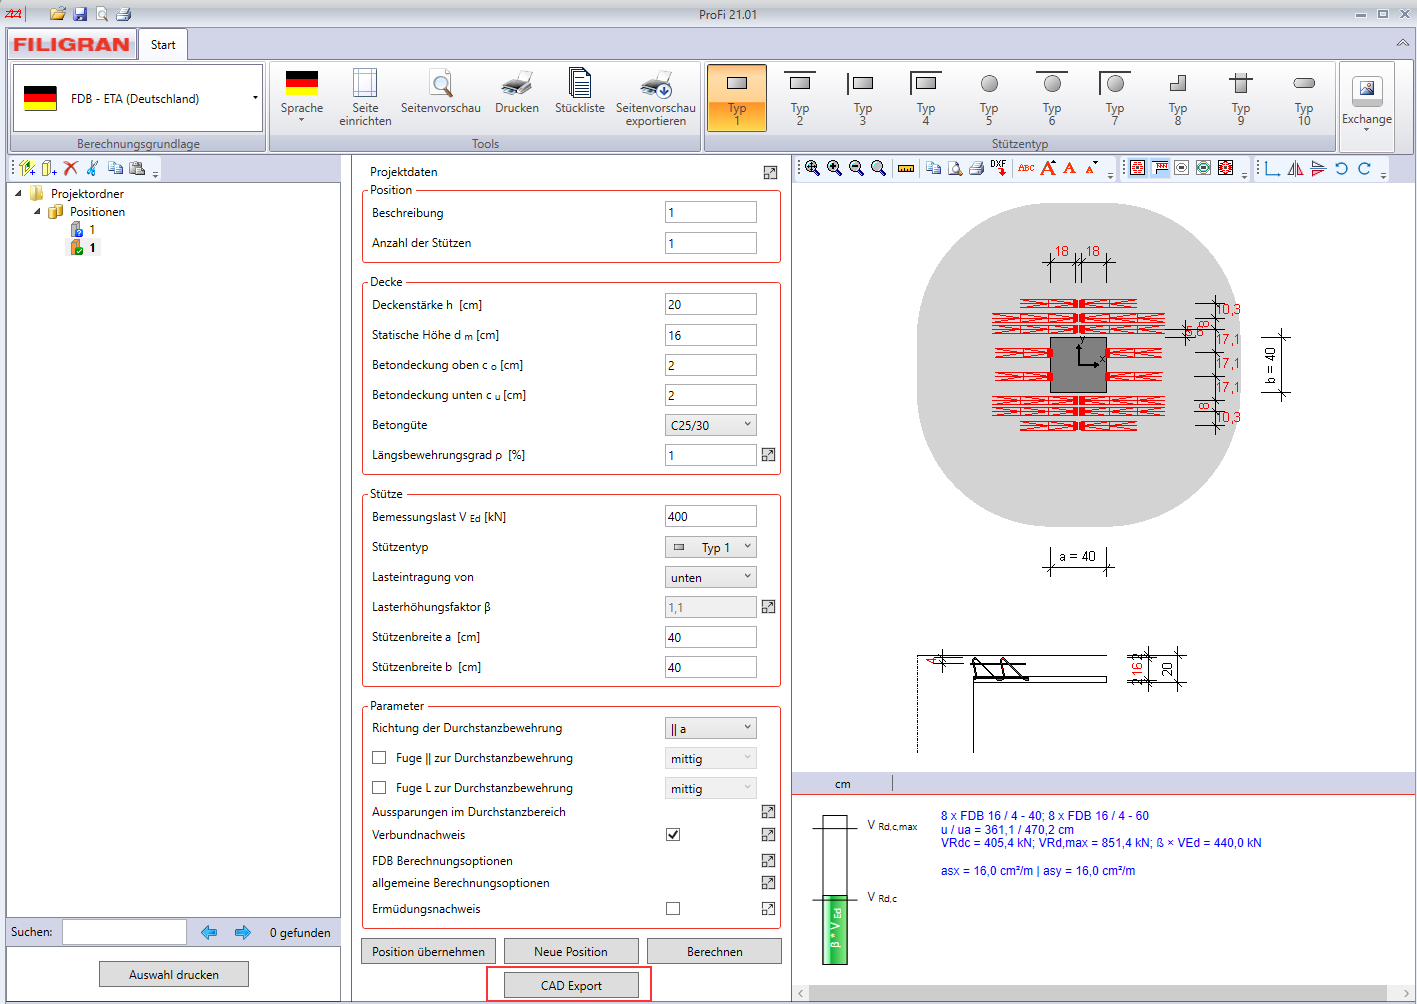Open Seitenvorschau print preview
The image size is (1417, 1004).
pos(441,92)
